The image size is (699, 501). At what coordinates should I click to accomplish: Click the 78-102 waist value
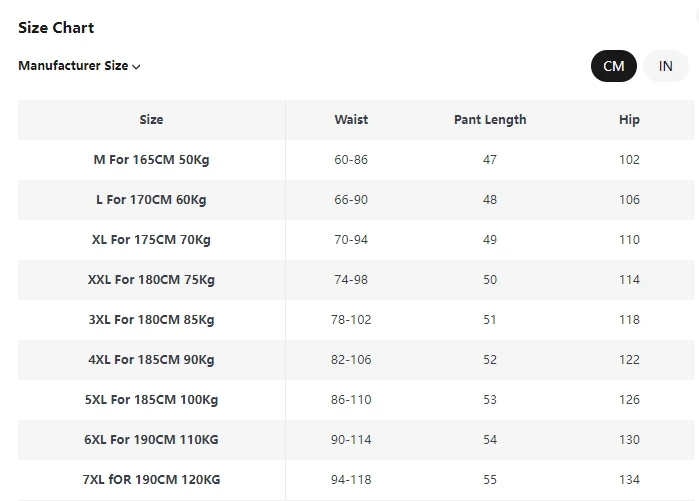[x=351, y=320]
